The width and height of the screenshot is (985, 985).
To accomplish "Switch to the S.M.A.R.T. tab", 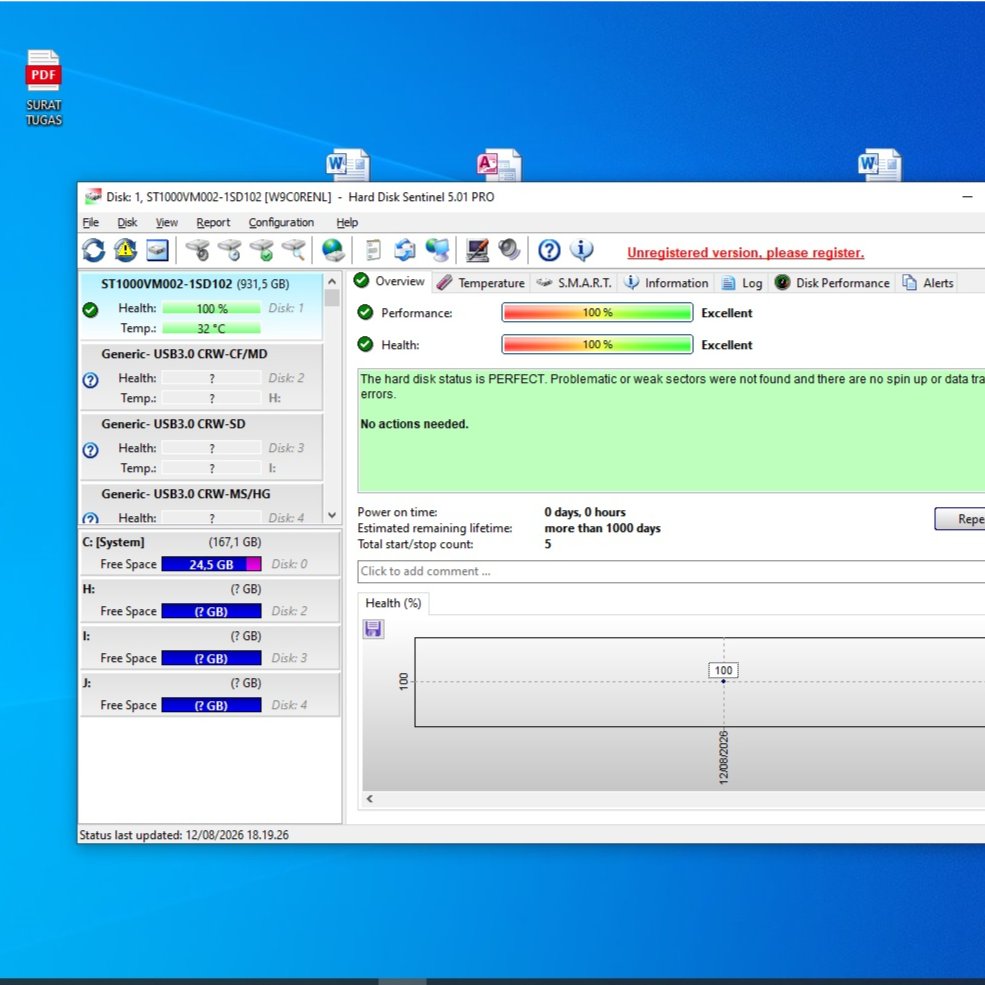I will pyautogui.click(x=573, y=283).
